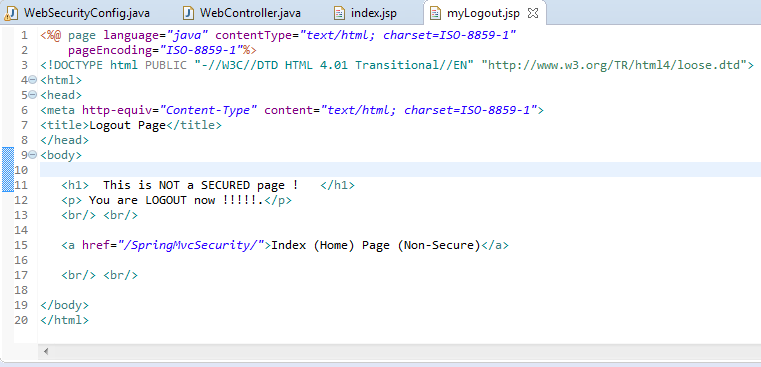Collapse the html tag fold on line 4
Viewport: 761px width, 367px height.
pyautogui.click(x=33, y=80)
